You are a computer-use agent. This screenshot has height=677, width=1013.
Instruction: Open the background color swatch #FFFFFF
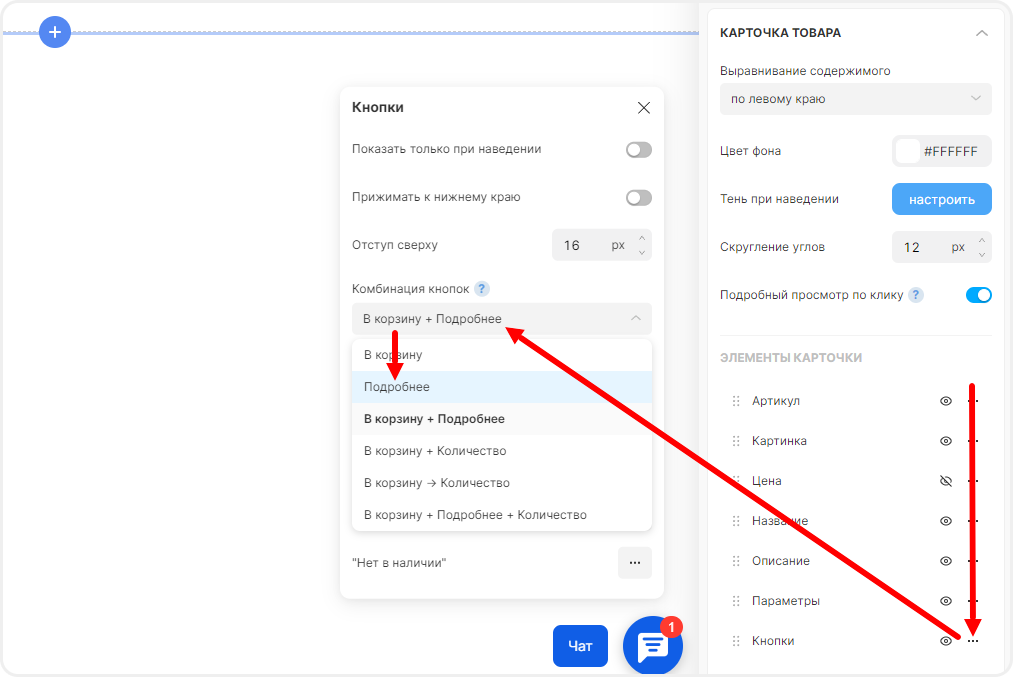(908, 151)
